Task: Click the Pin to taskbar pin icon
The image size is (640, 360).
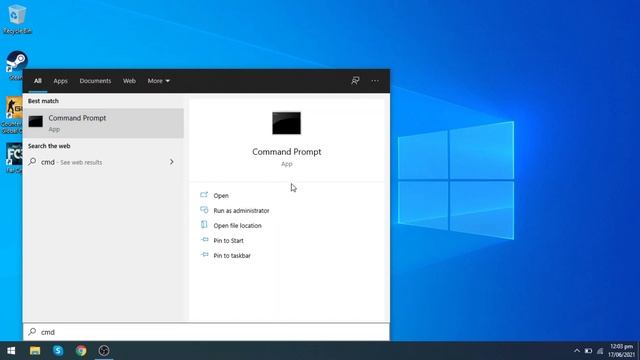Action: click(x=204, y=255)
